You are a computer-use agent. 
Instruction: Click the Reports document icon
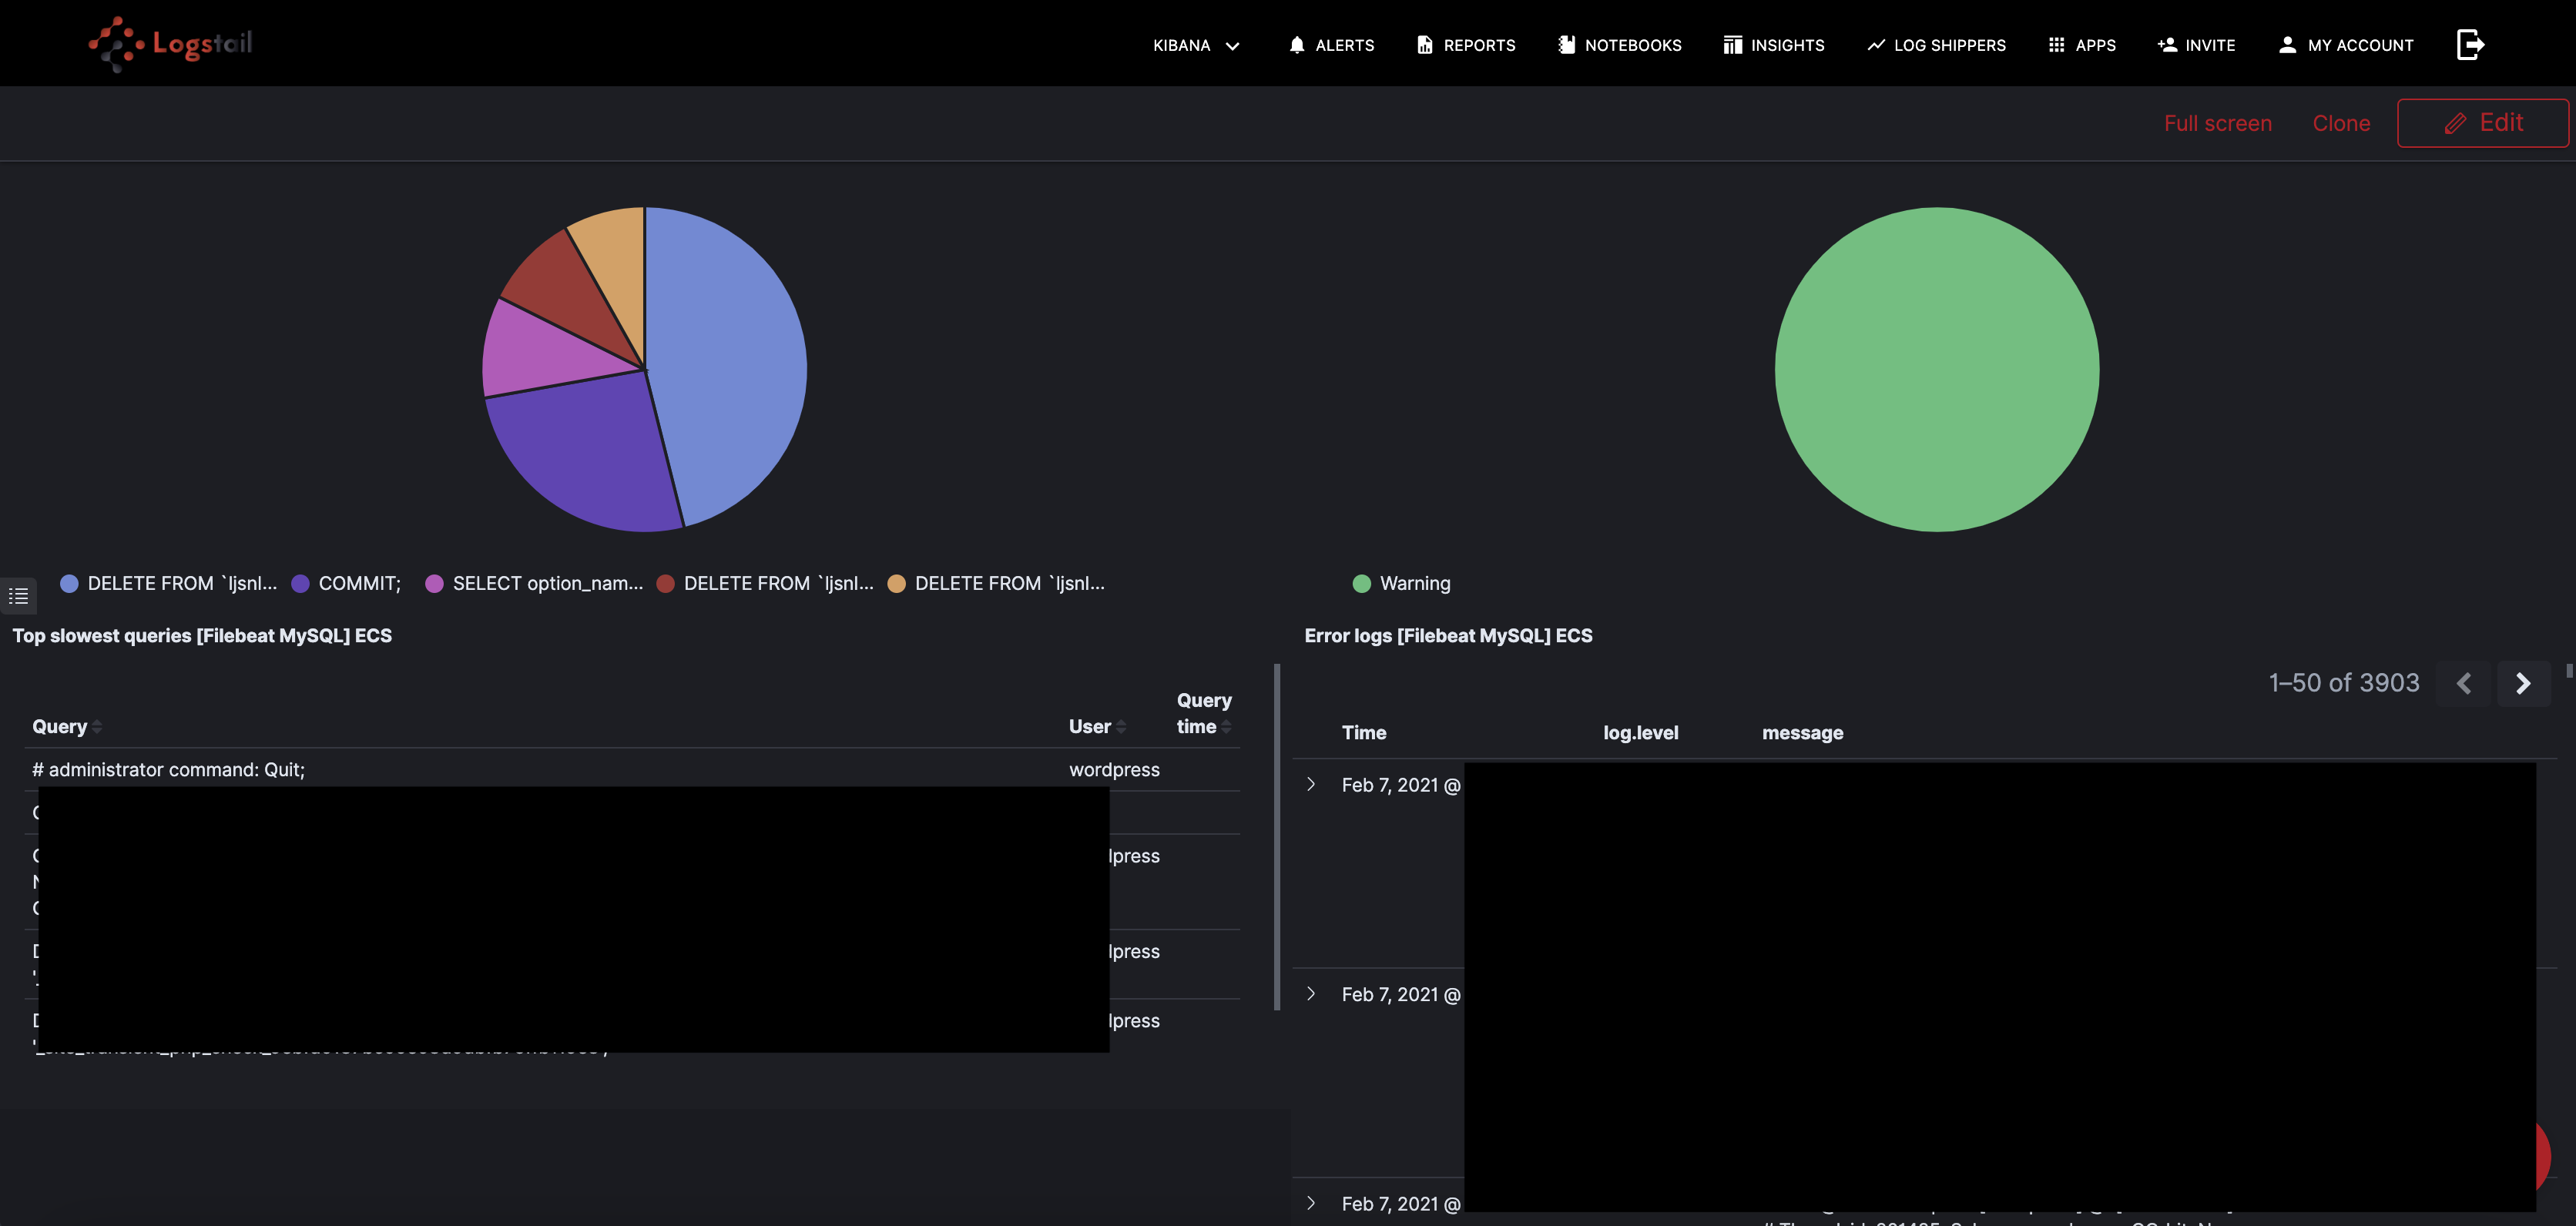1424,45
